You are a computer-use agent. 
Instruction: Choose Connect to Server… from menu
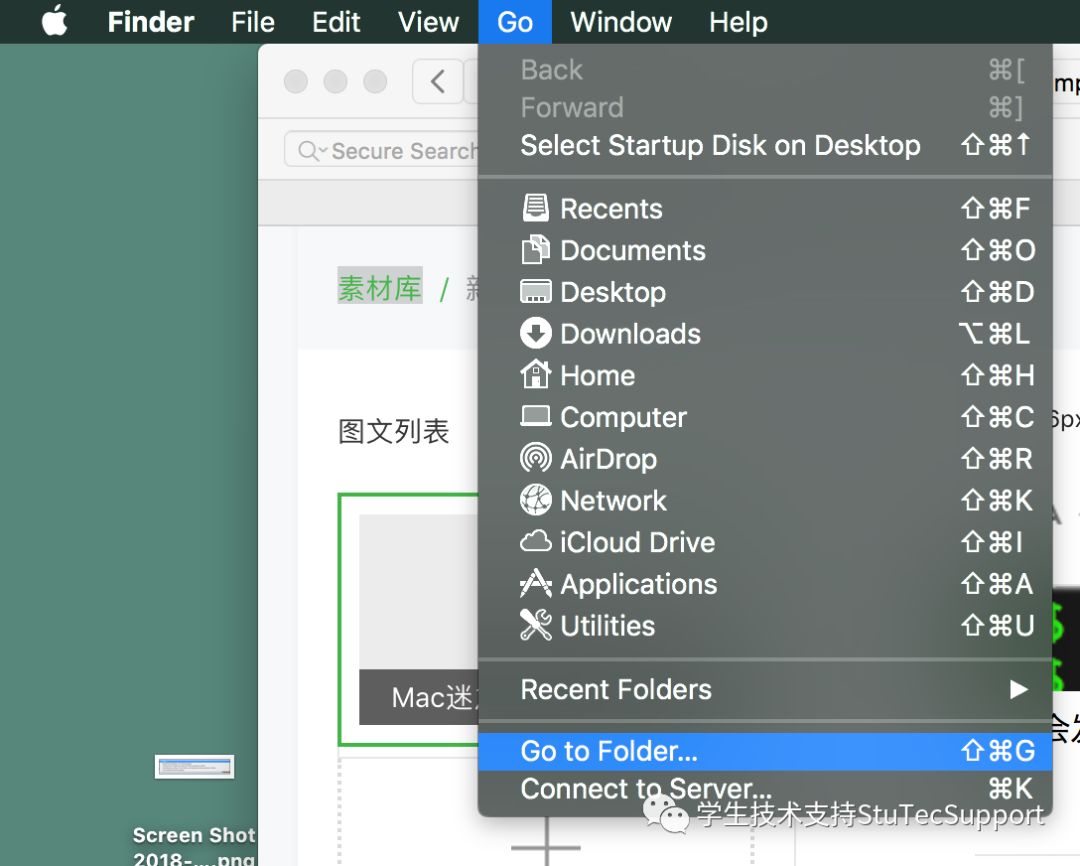pyautogui.click(x=645, y=789)
